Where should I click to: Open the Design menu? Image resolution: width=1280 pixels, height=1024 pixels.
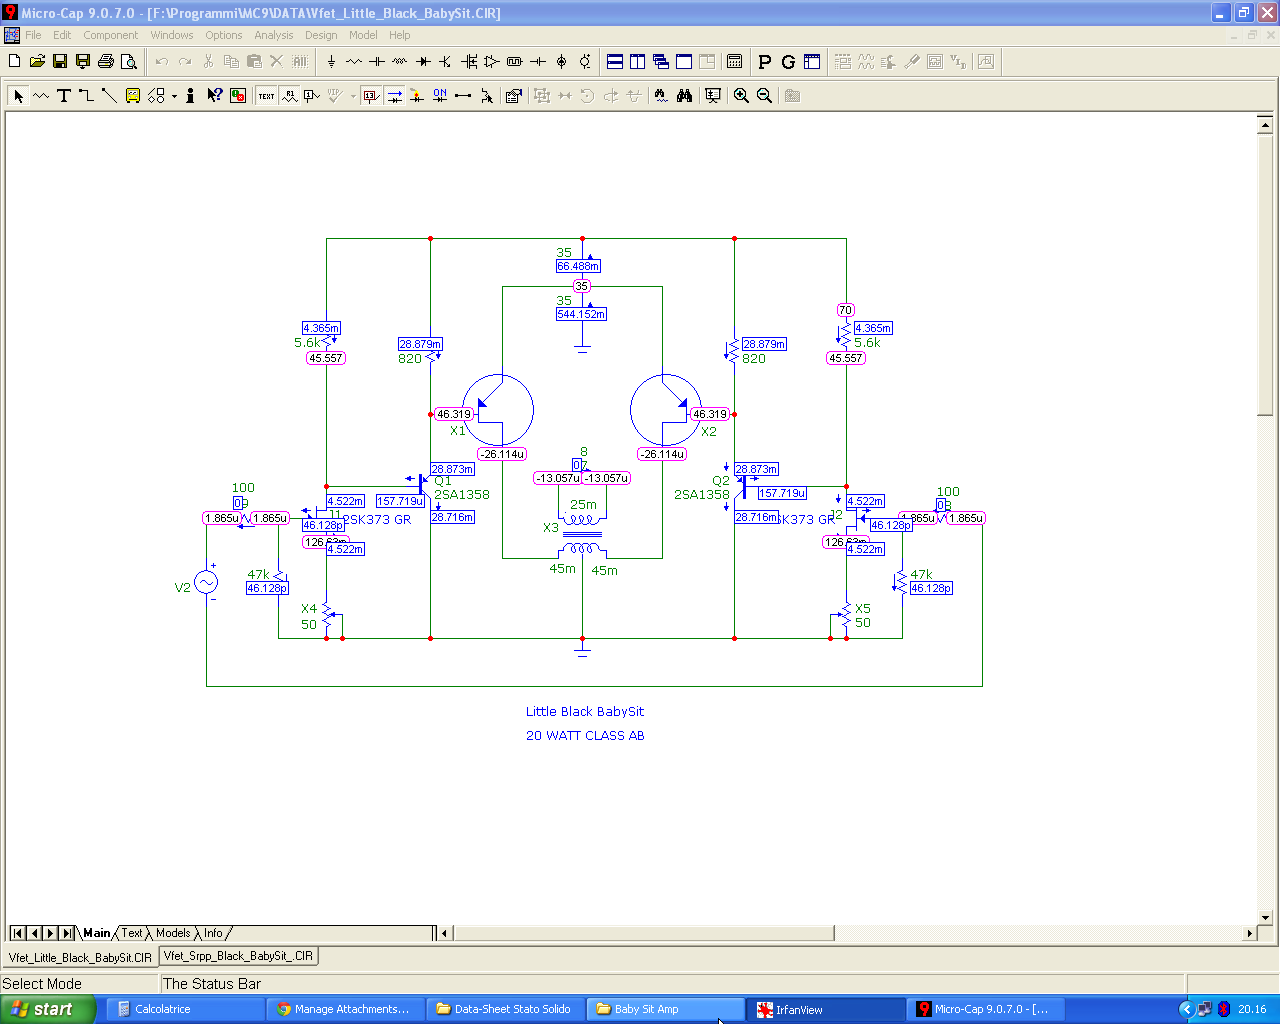(321, 35)
